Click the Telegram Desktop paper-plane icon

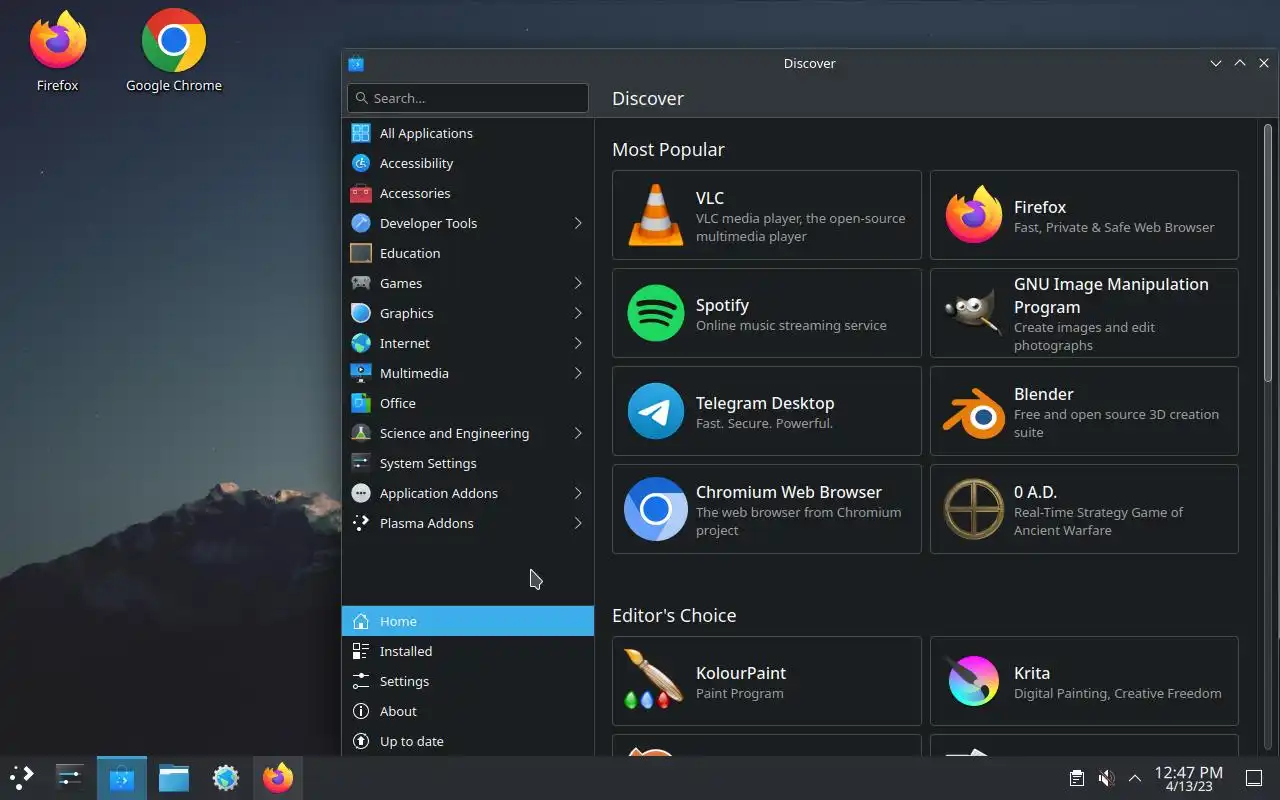click(x=656, y=411)
